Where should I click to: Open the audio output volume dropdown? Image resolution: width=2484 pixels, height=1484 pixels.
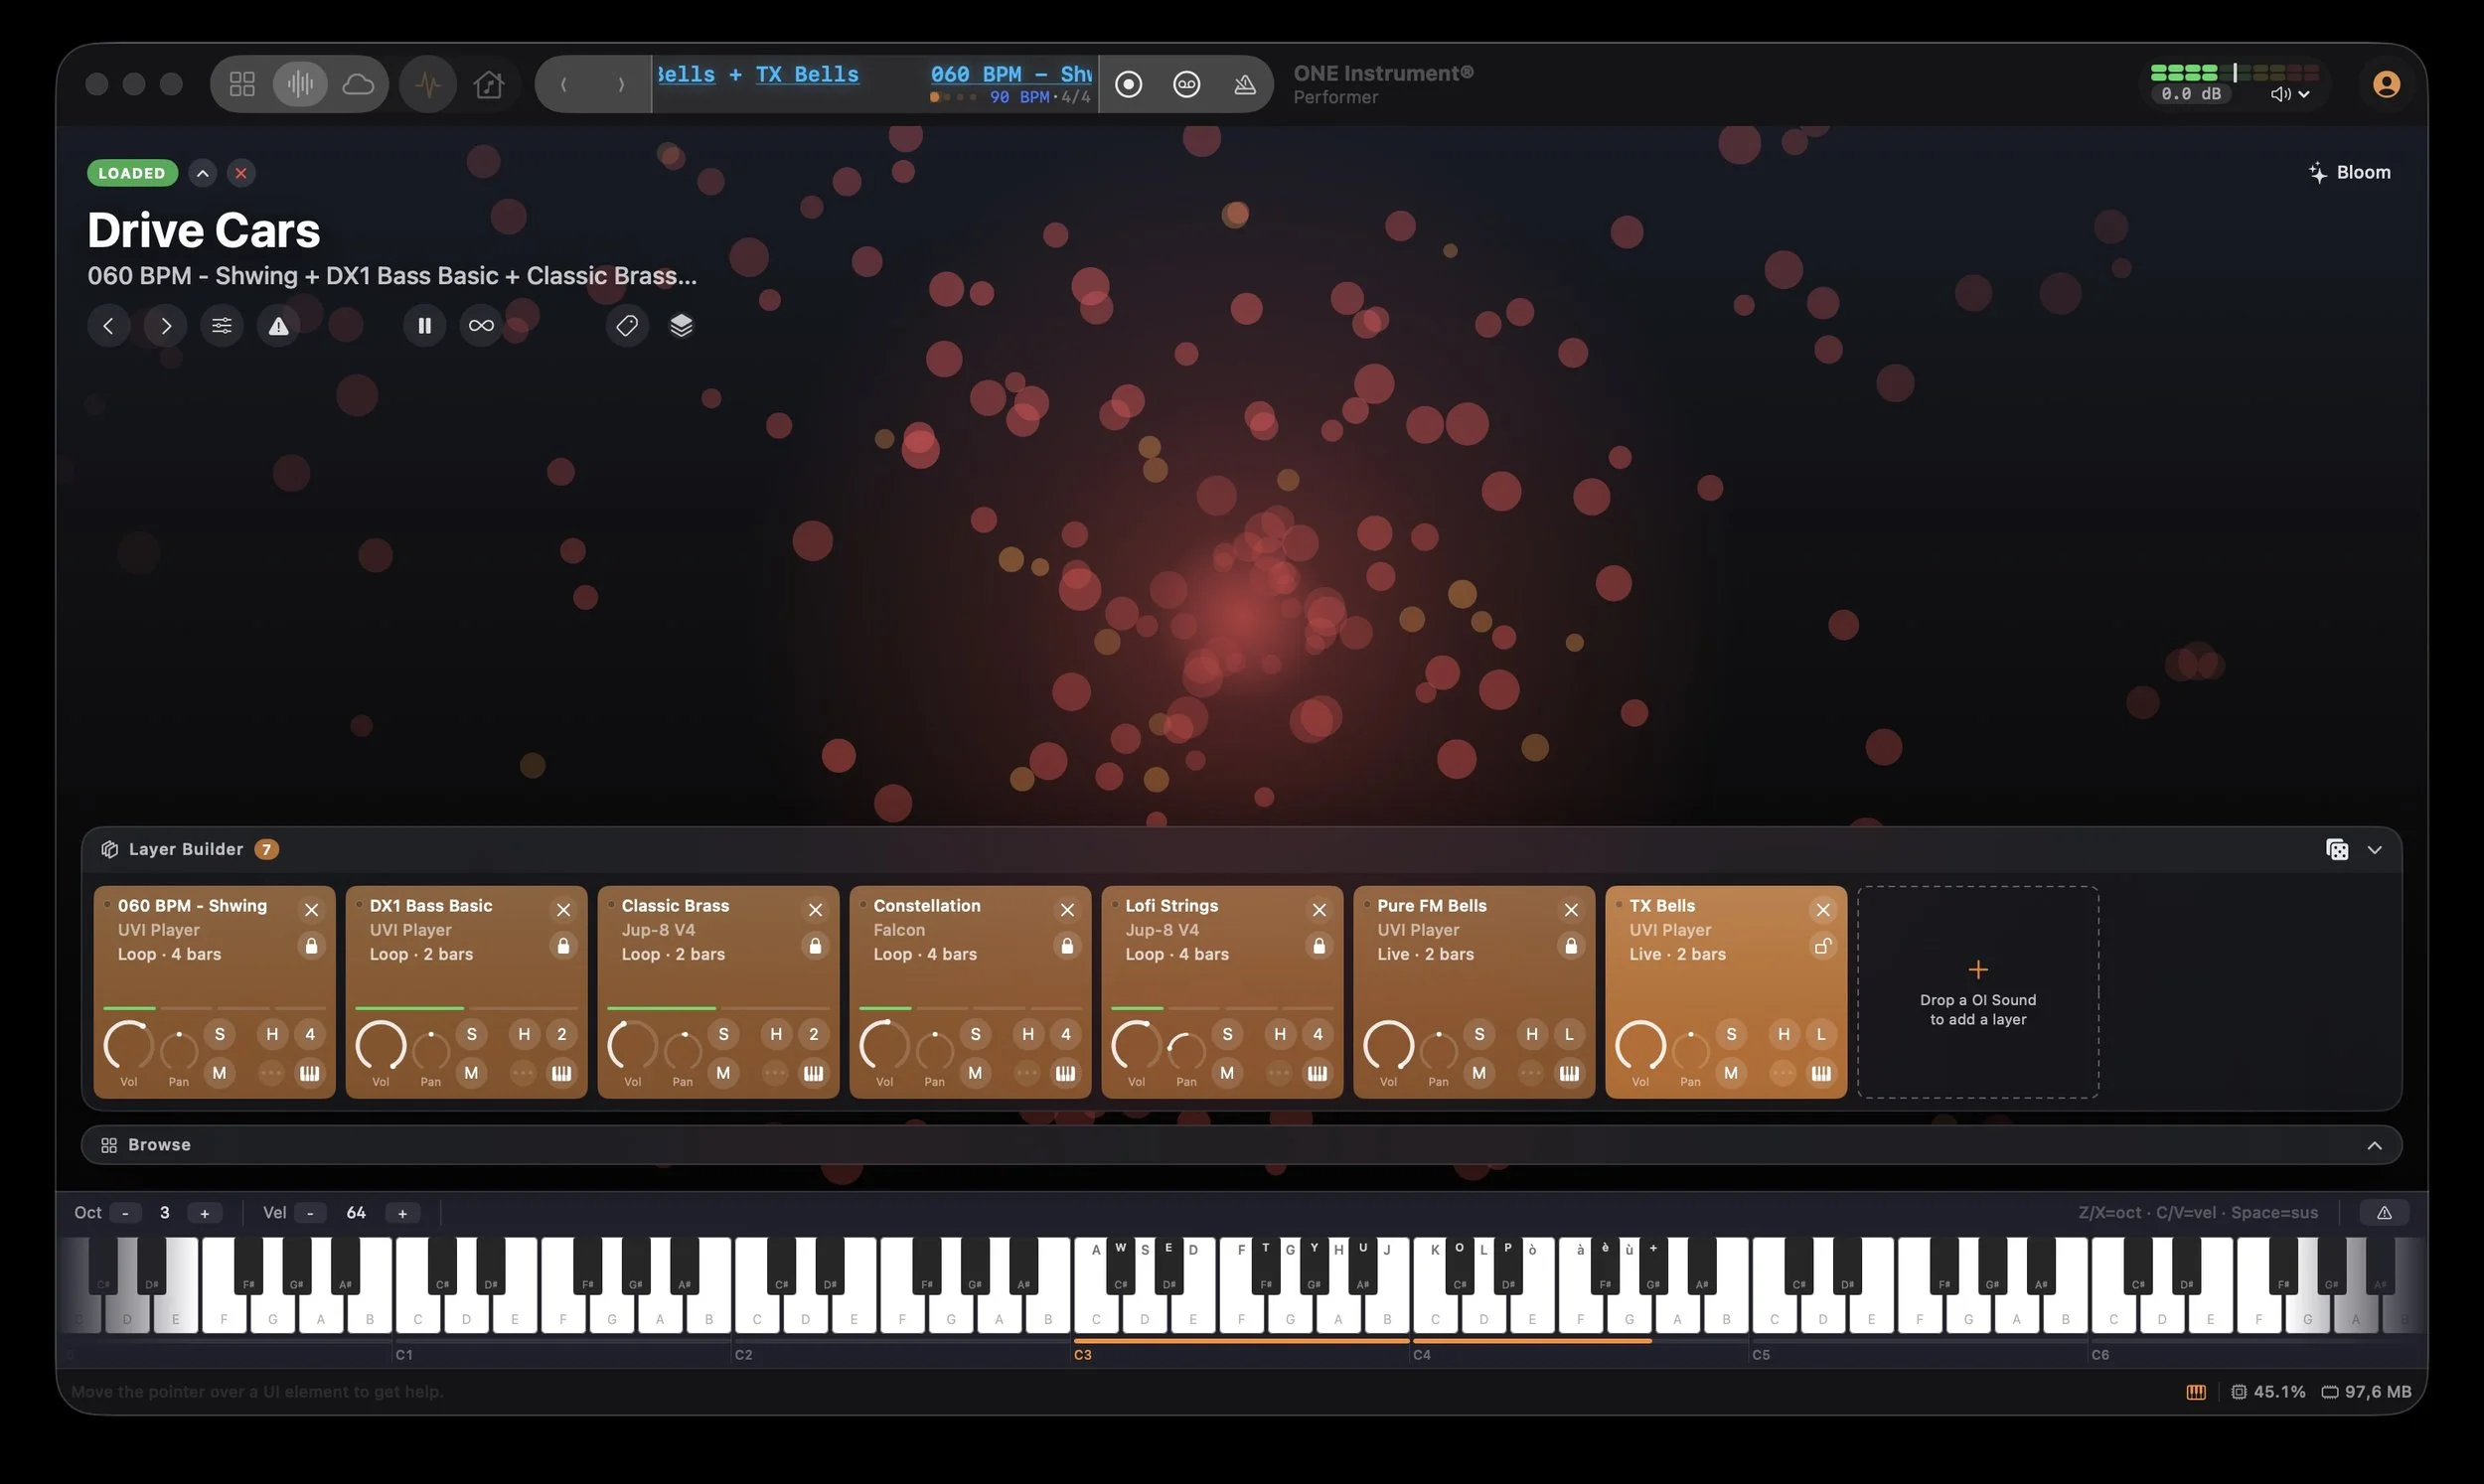[x=2290, y=94]
